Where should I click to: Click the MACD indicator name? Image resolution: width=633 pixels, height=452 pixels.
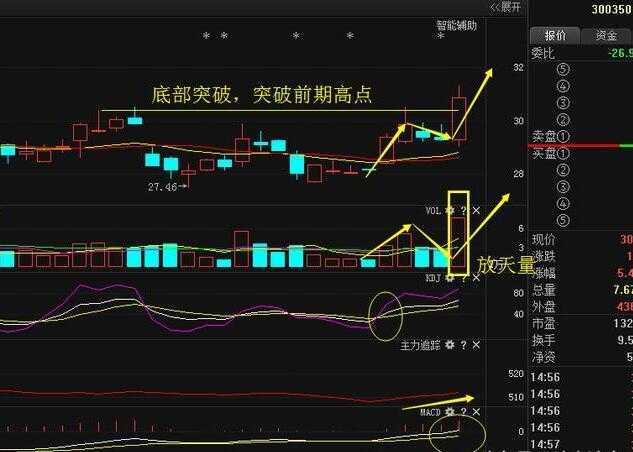coord(430,412)
